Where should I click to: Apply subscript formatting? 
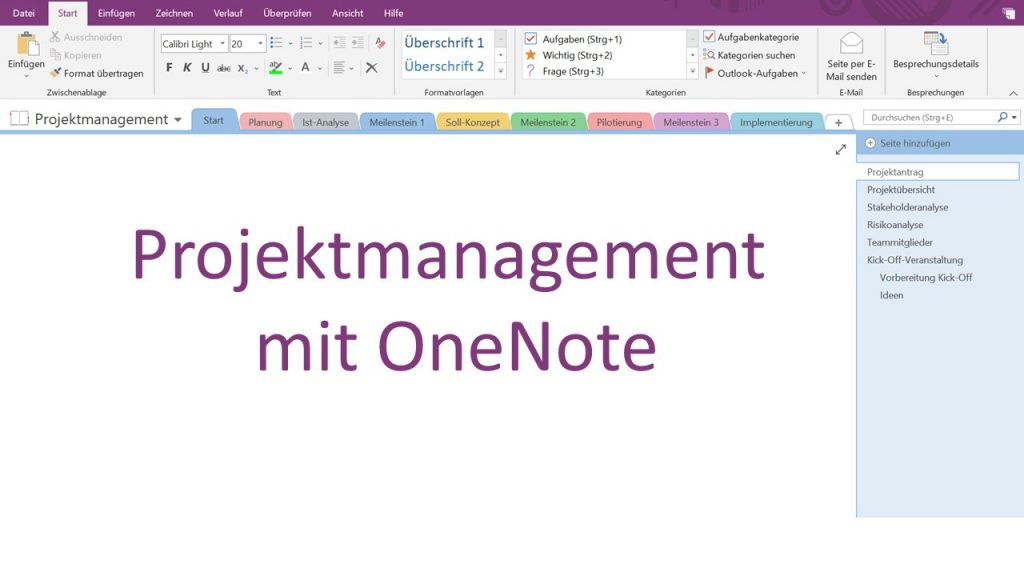pos(242,68)
